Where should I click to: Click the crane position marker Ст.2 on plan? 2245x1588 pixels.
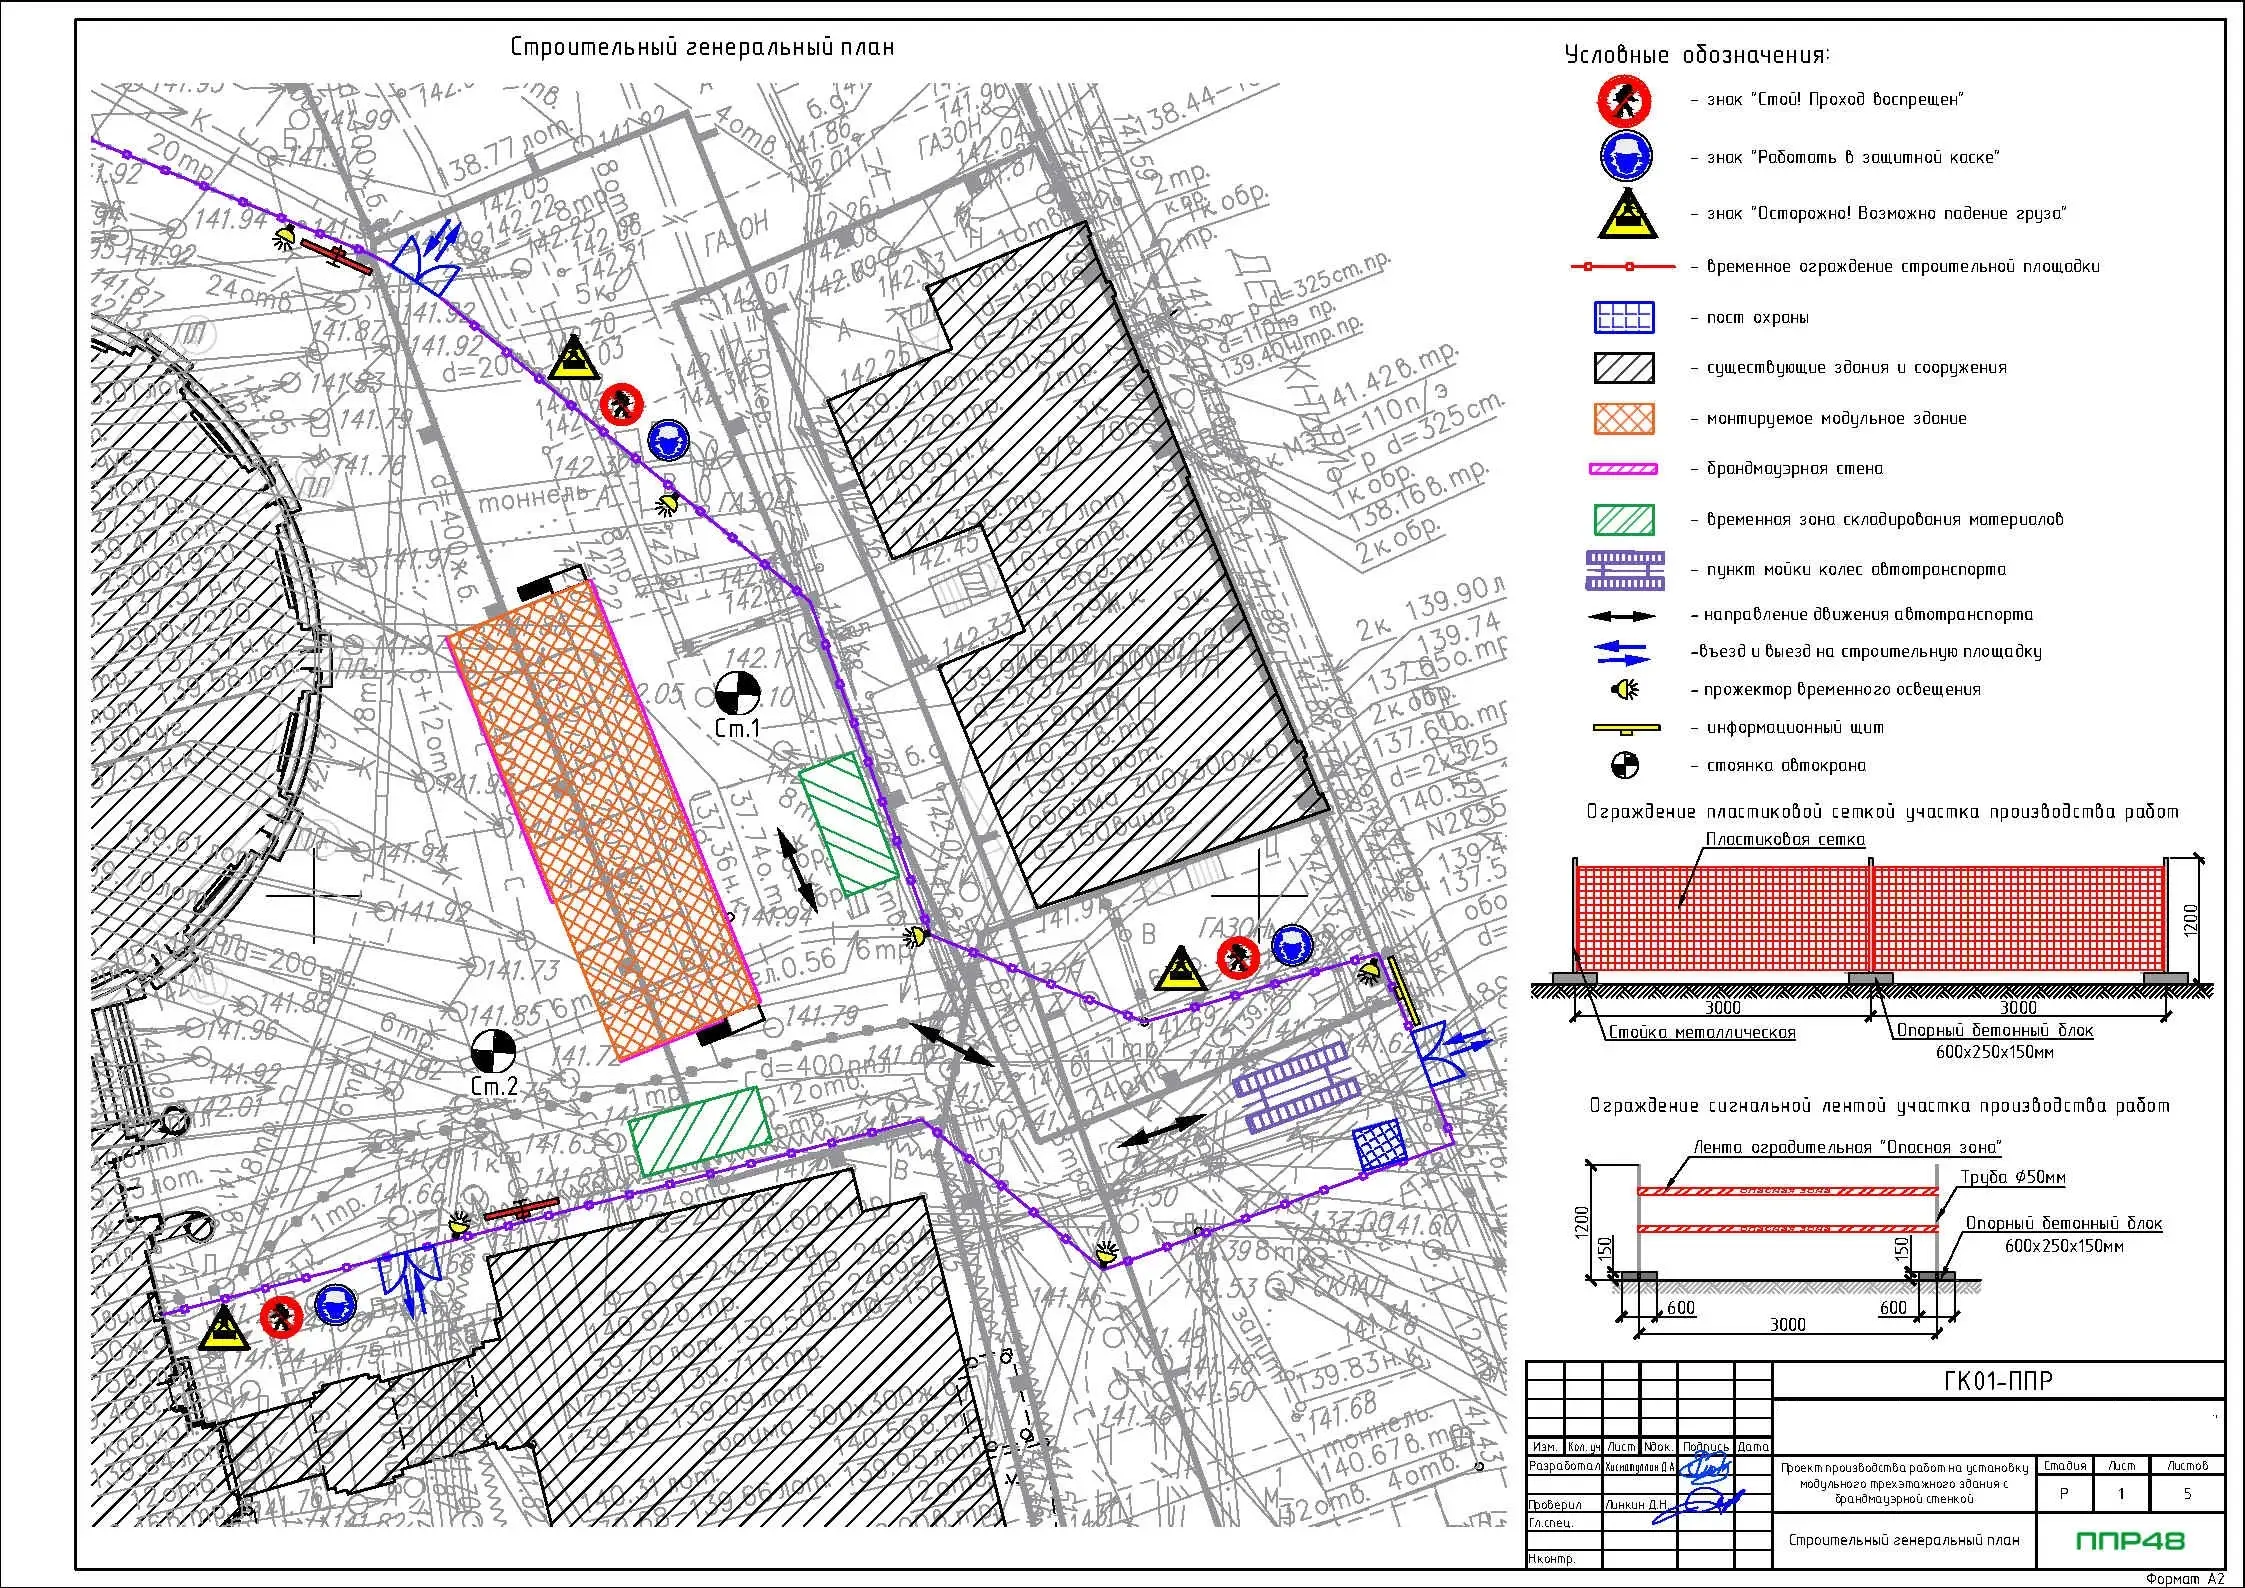pos(493,1052)
